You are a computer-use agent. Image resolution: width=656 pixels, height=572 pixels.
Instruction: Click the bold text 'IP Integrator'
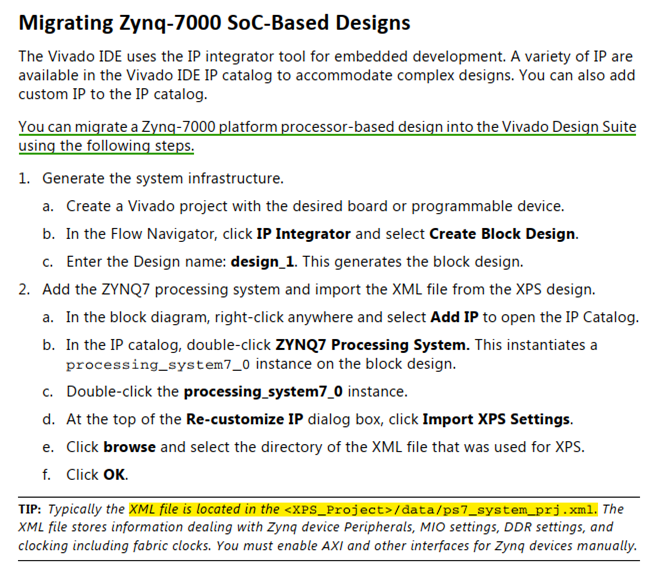[304, 234]
